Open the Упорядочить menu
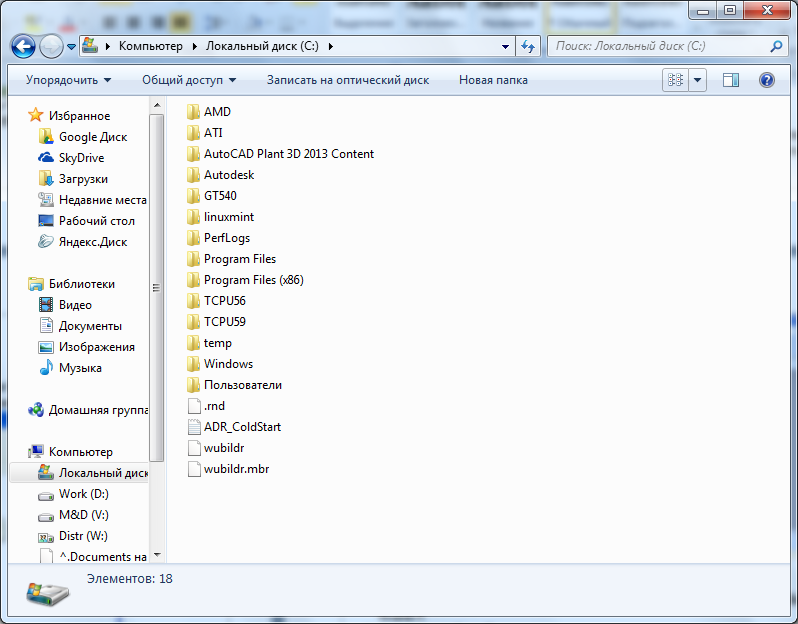This screenshot has width=798, height=624. [x=68, y=80]
